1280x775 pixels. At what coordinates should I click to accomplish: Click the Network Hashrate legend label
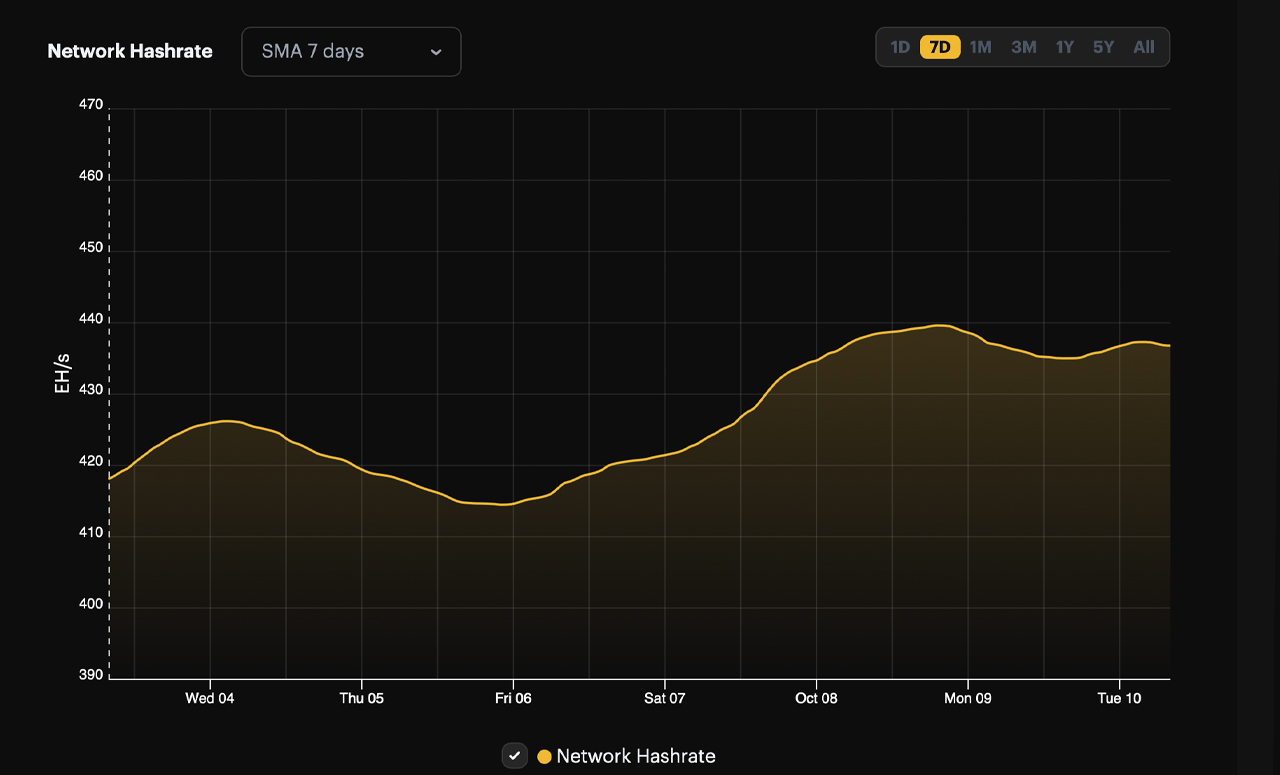pyautogui.click(x=635, y=757)
